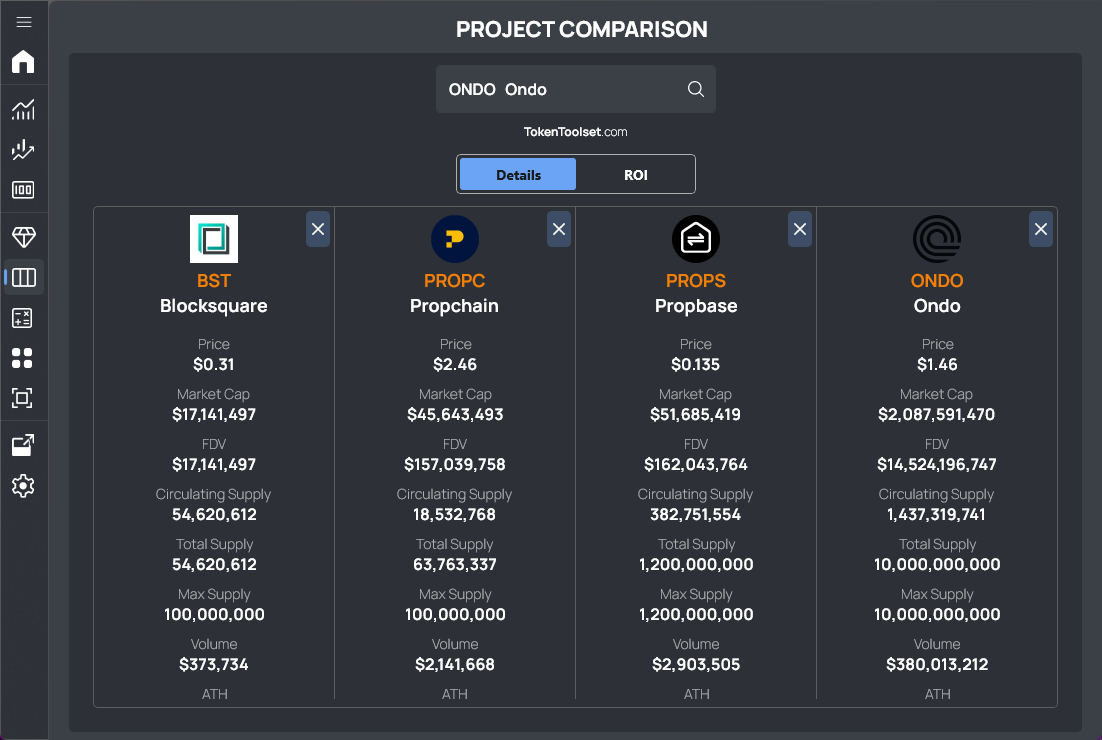Select Ondo price $1.46

[x=937, y=364]
